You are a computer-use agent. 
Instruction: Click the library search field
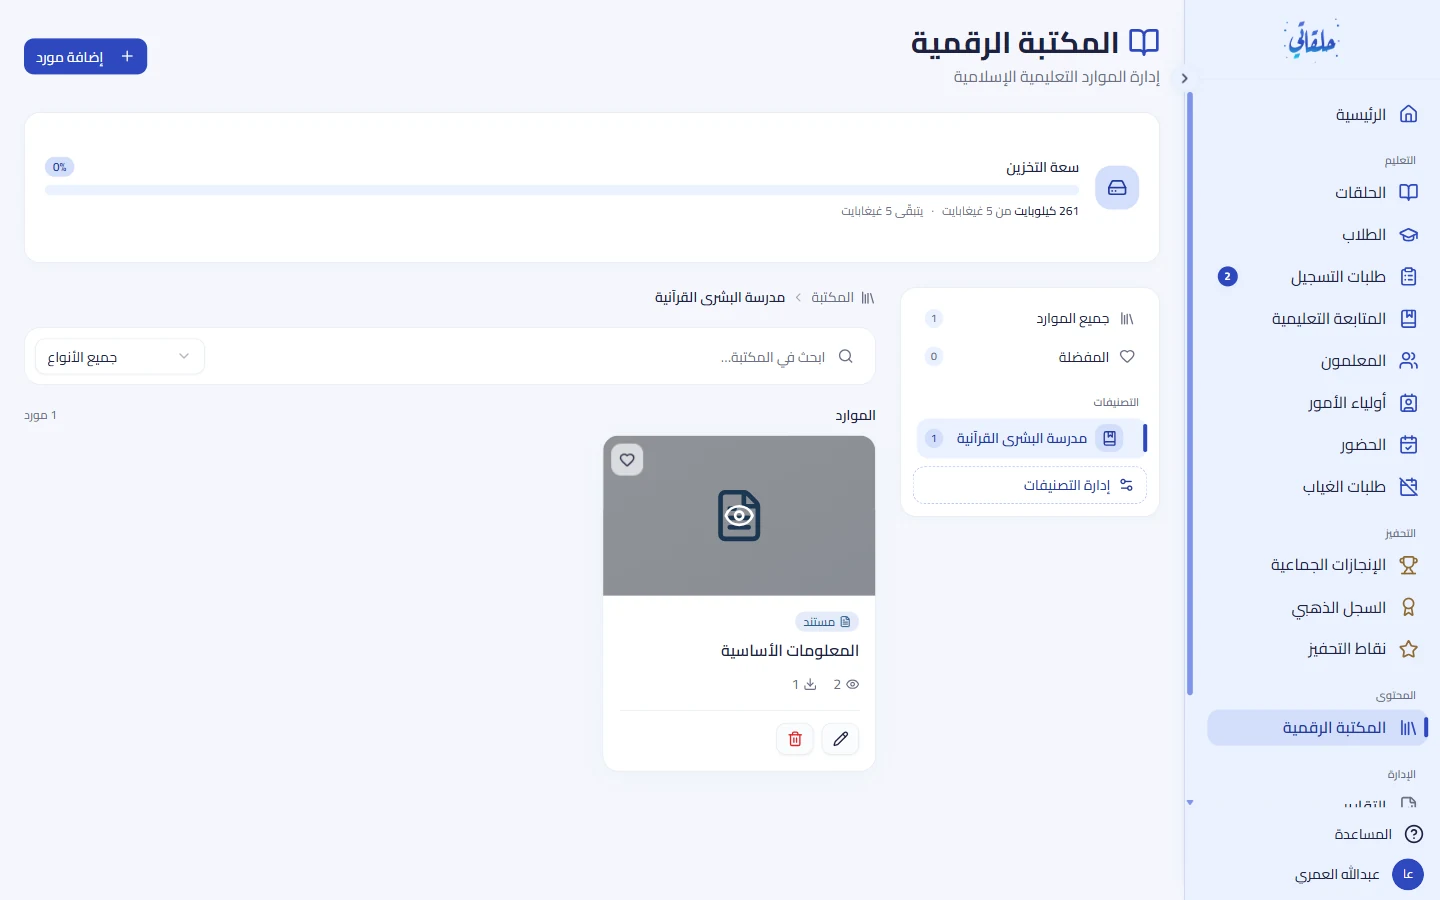coord(539,356)
